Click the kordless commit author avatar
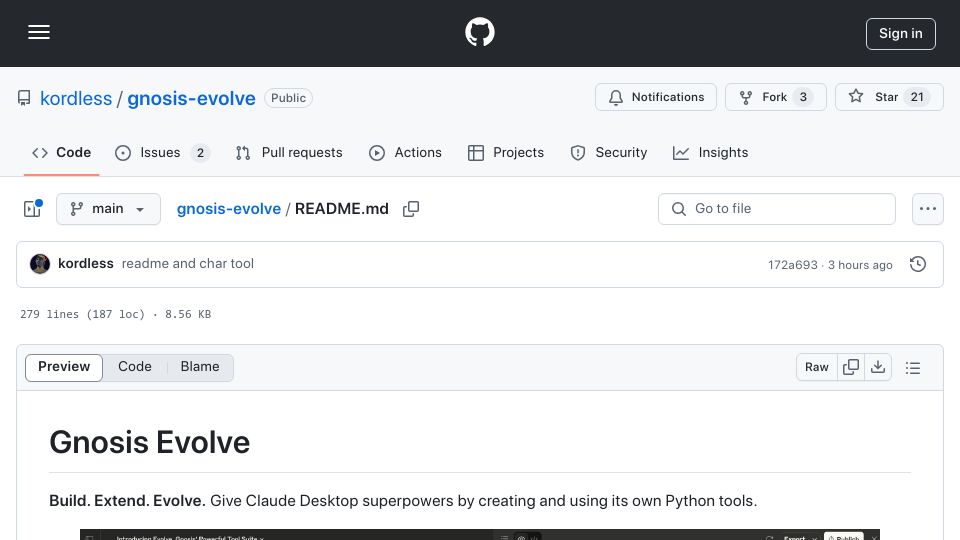The height and width of the screenshot is (540, 960). (40, 264)
